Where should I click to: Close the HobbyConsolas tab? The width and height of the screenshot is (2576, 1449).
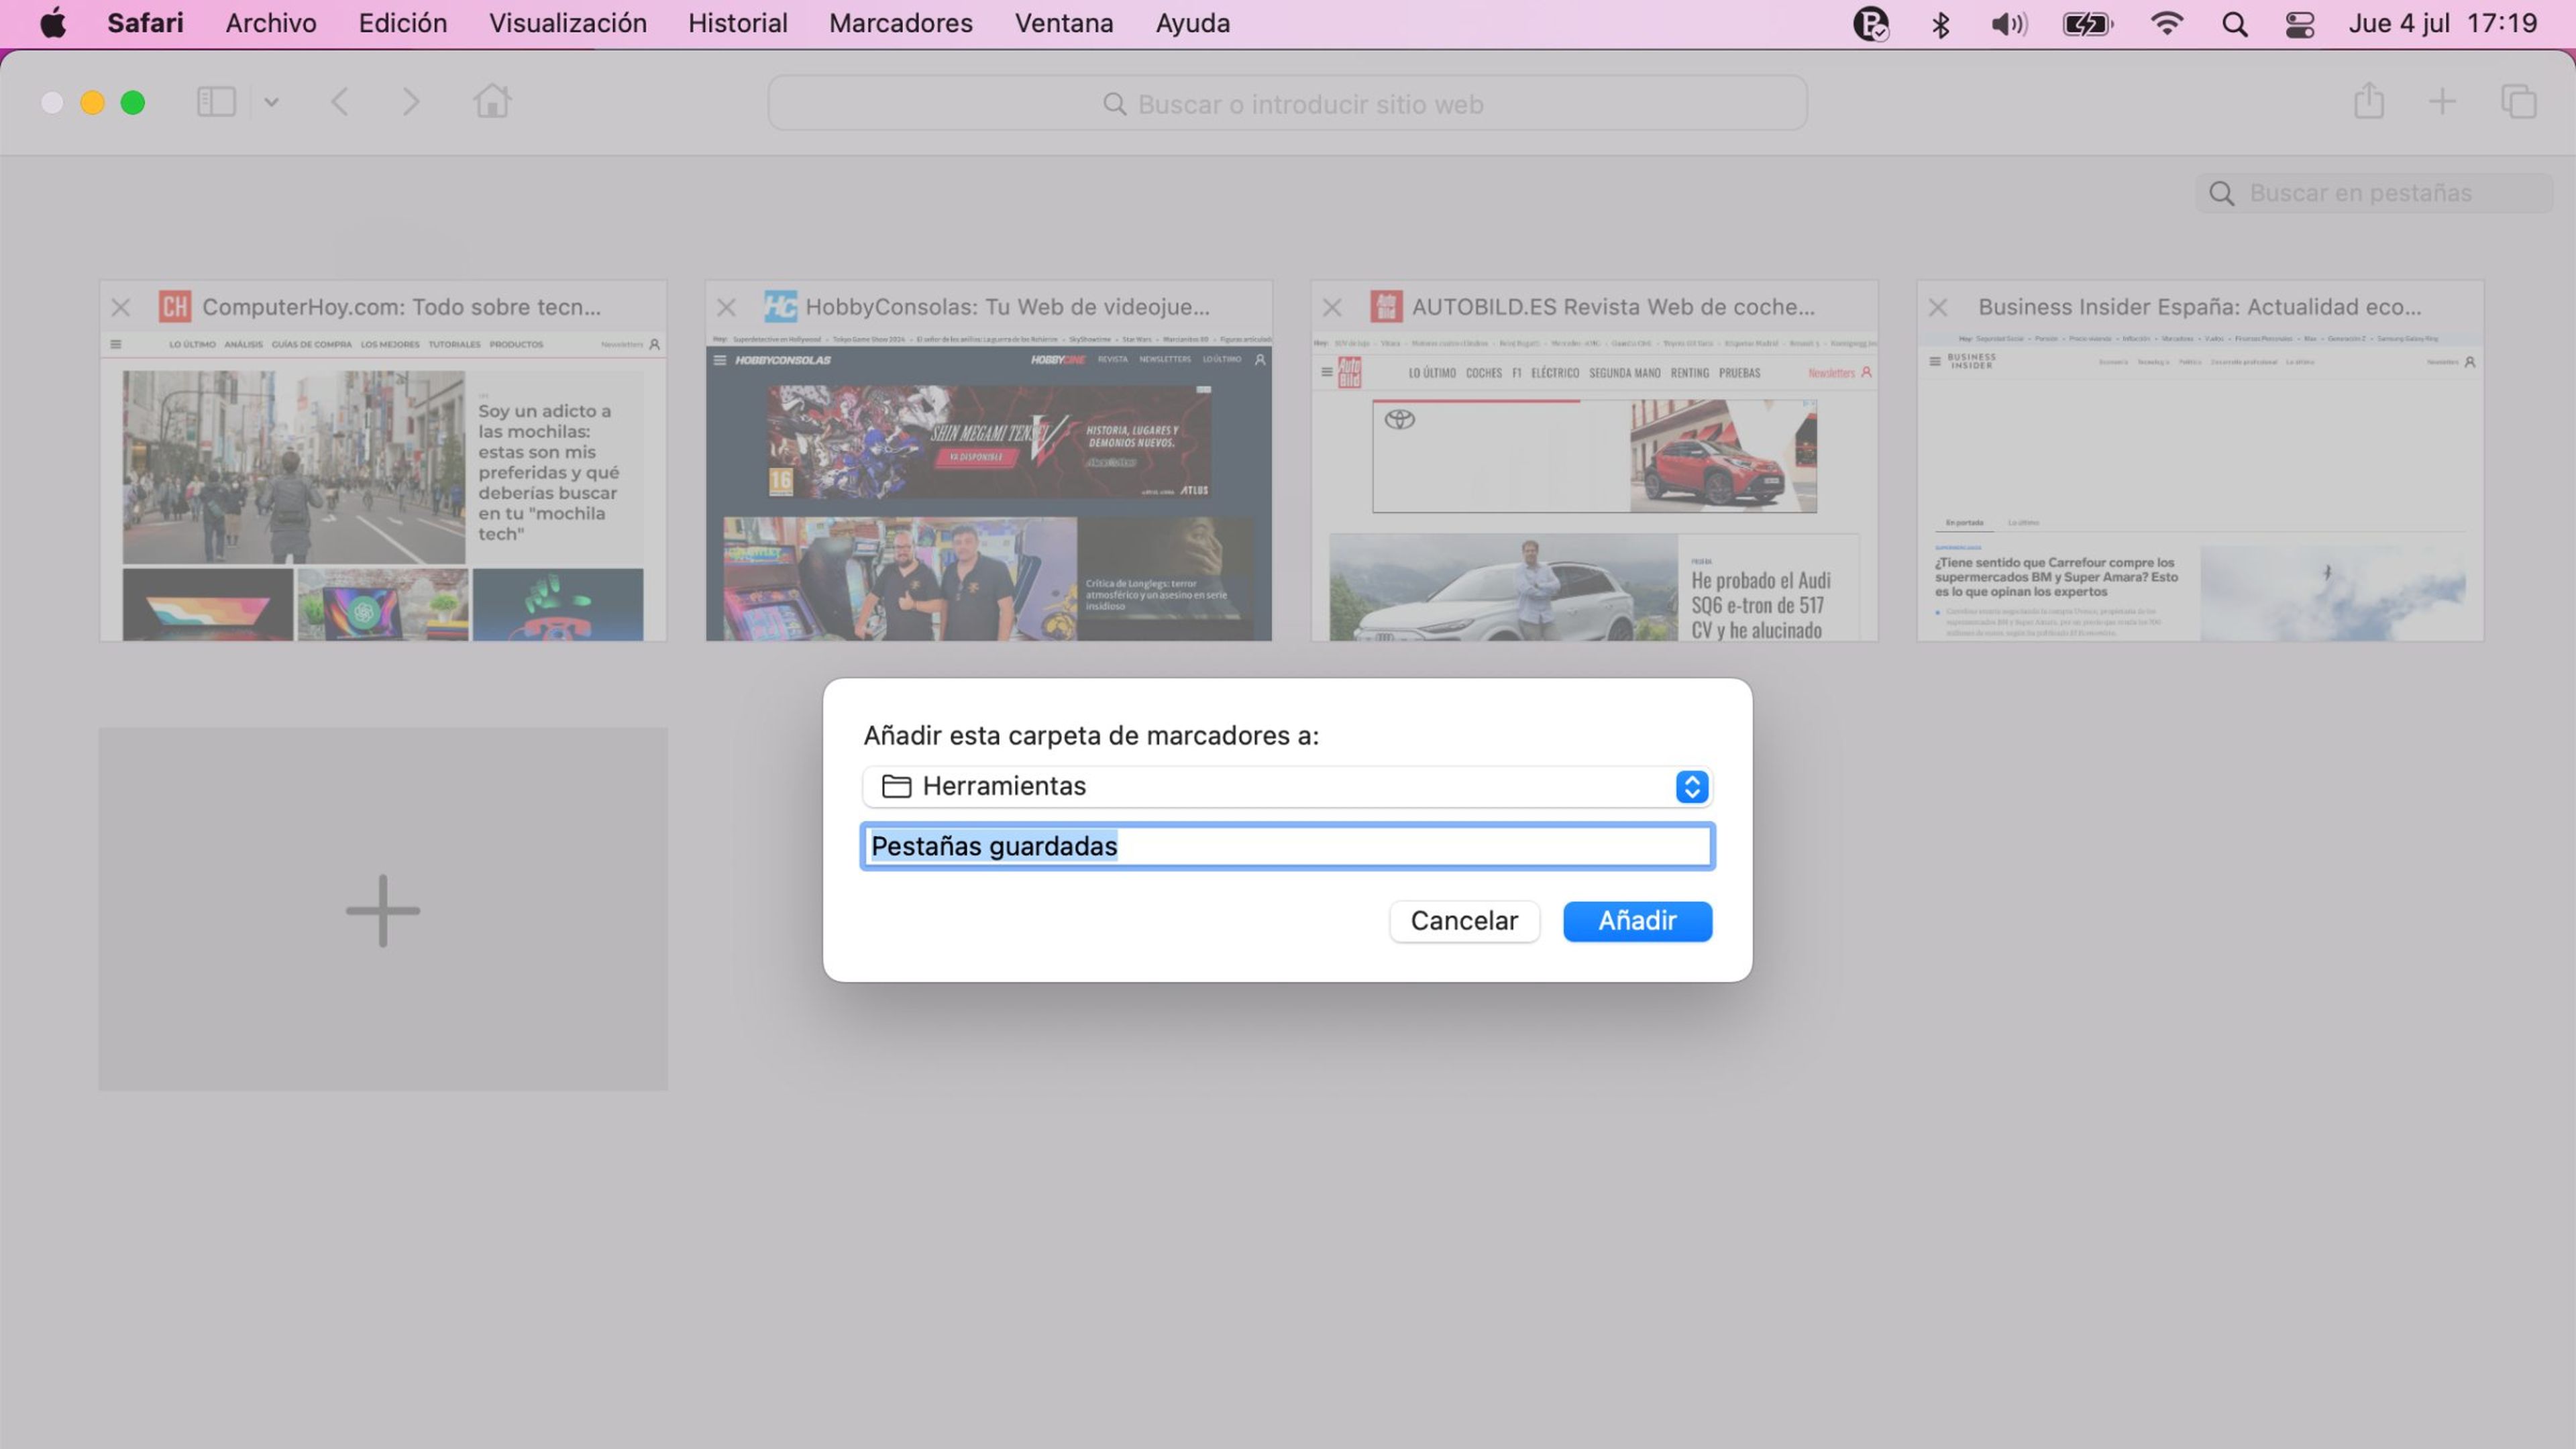point(727,307)
